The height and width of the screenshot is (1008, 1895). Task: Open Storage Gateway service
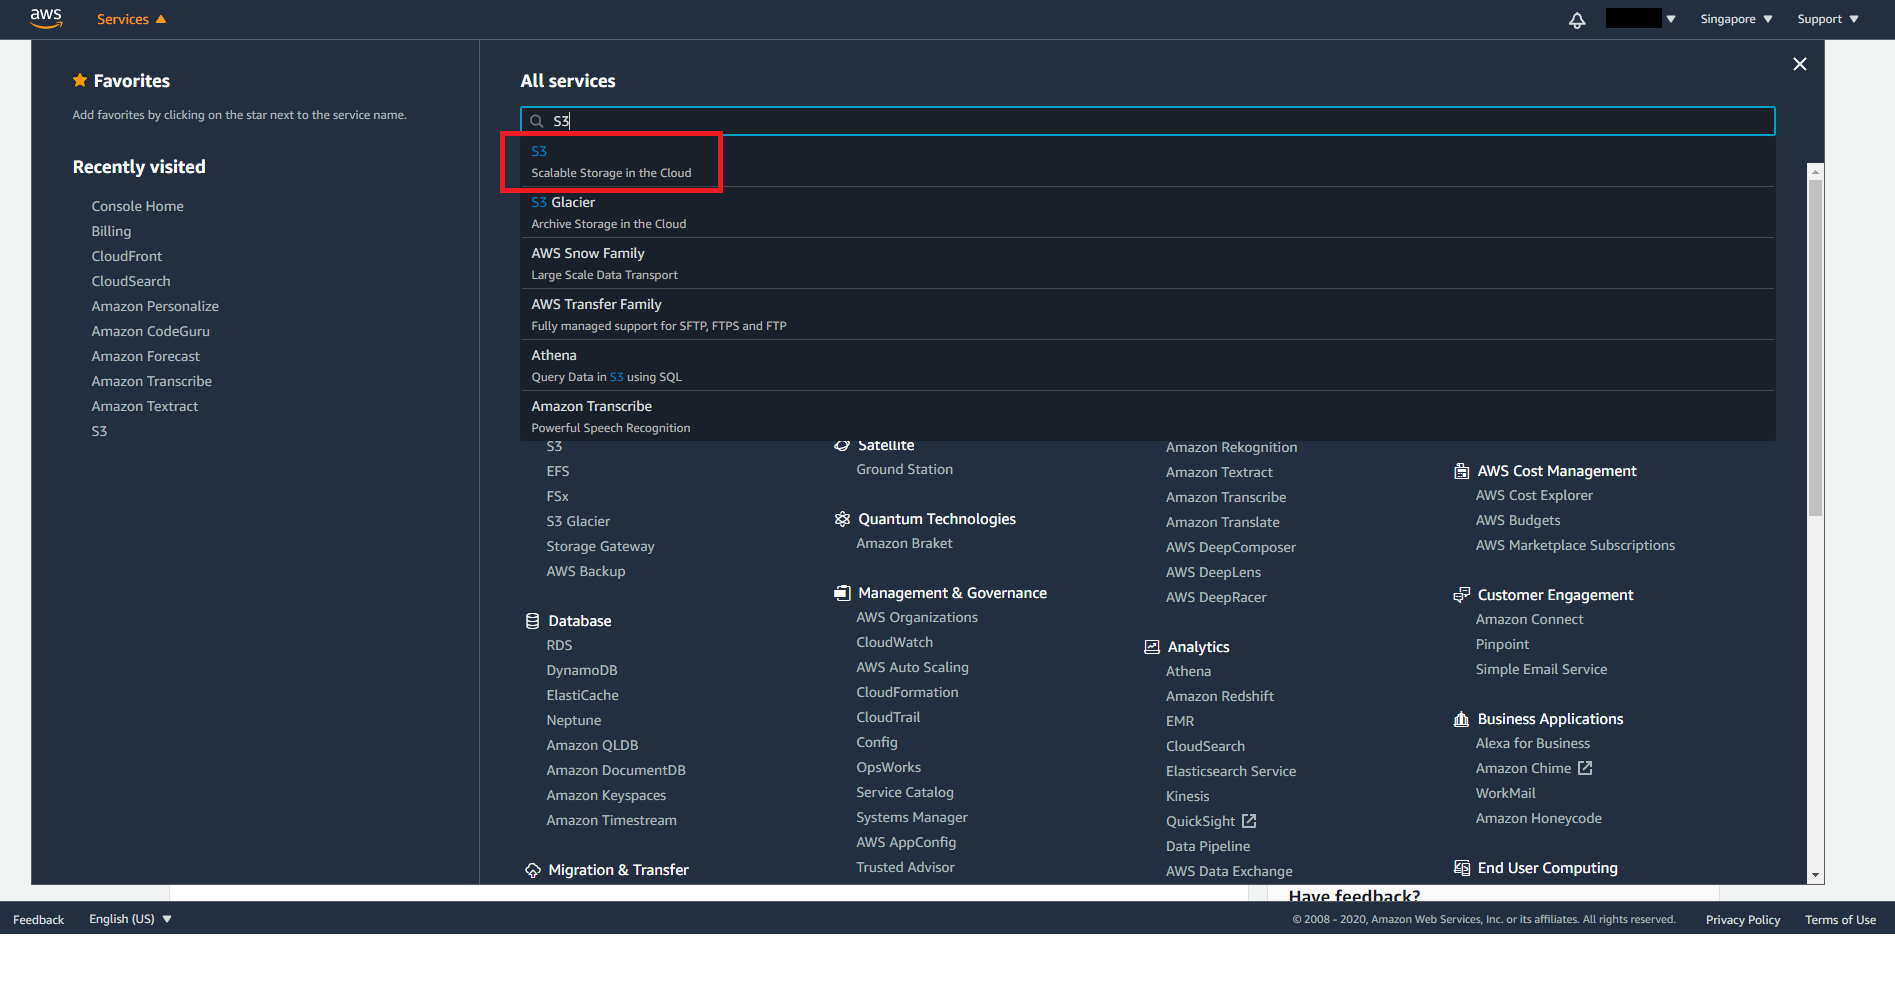click(x=600, y=546)
